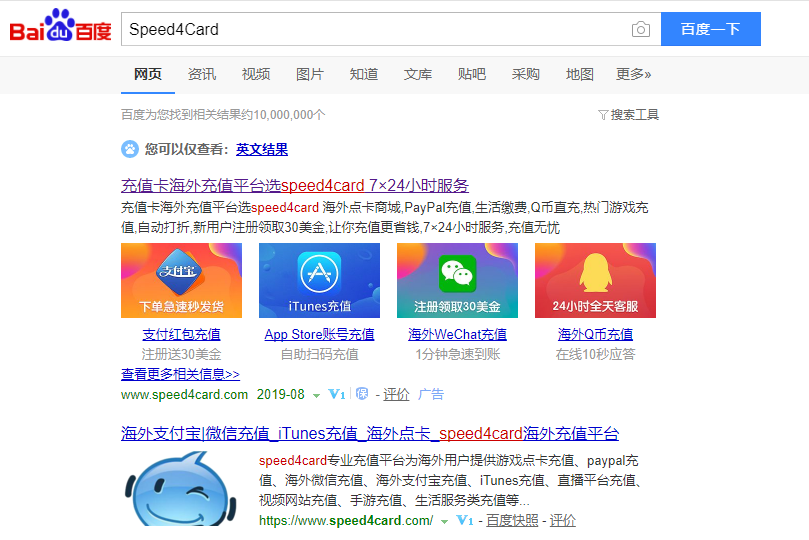Click 注册送30美金 caption text
The width and height of the screenshot is (809, 540).
[x=181, y=354]
